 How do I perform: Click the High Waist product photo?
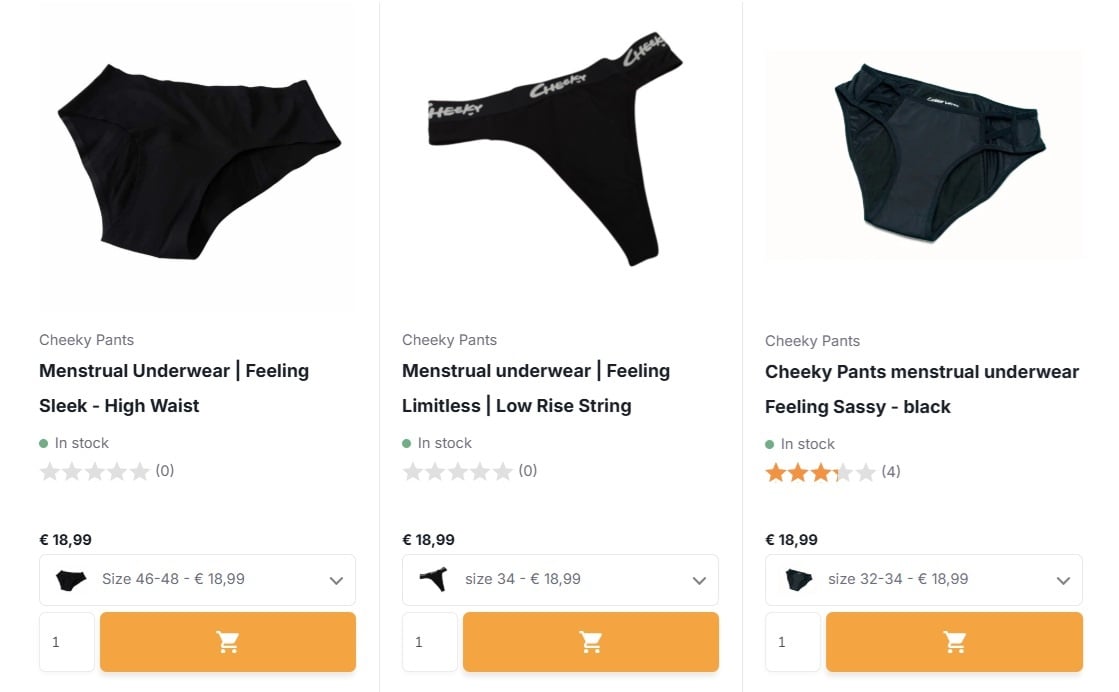pos(197,160)
